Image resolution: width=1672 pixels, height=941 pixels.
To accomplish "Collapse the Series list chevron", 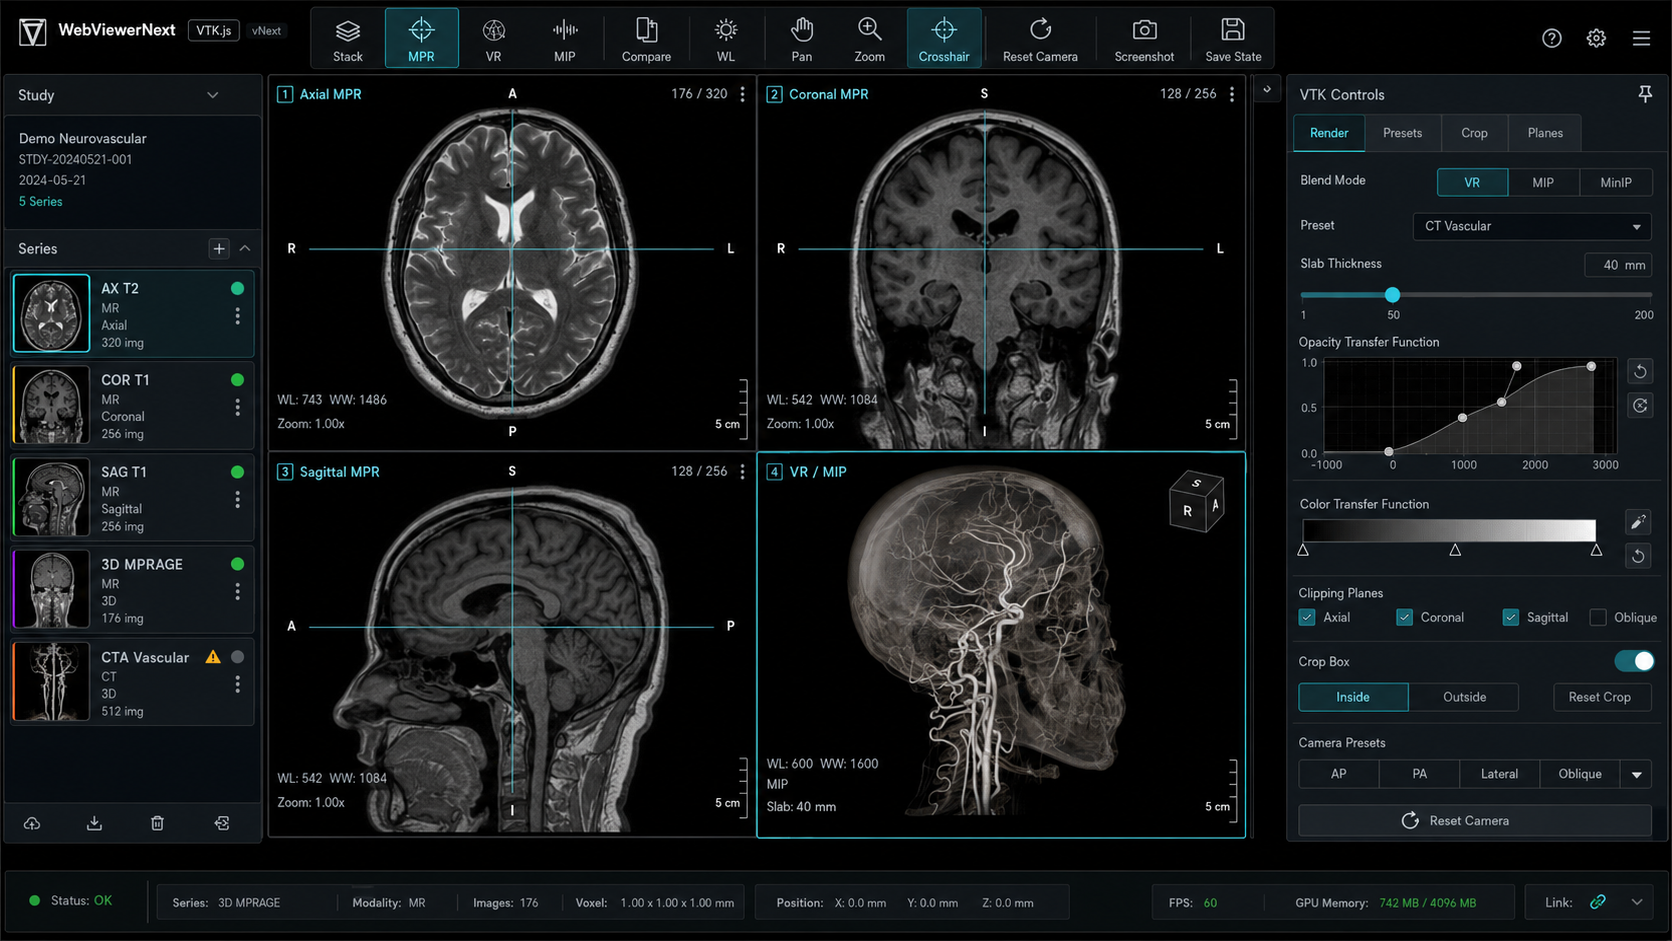I will pos(245,248).
